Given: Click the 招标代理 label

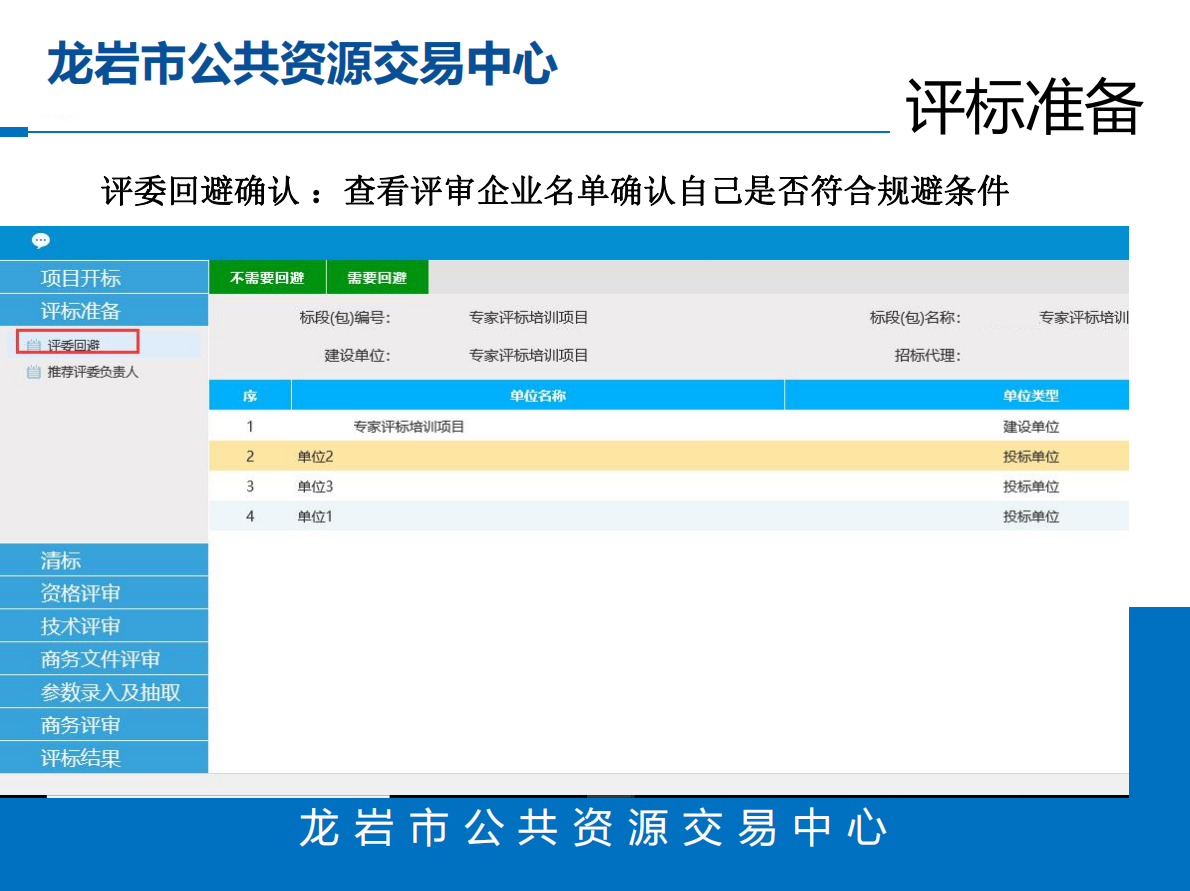Looking at the screenshot, I should point(927,355).
